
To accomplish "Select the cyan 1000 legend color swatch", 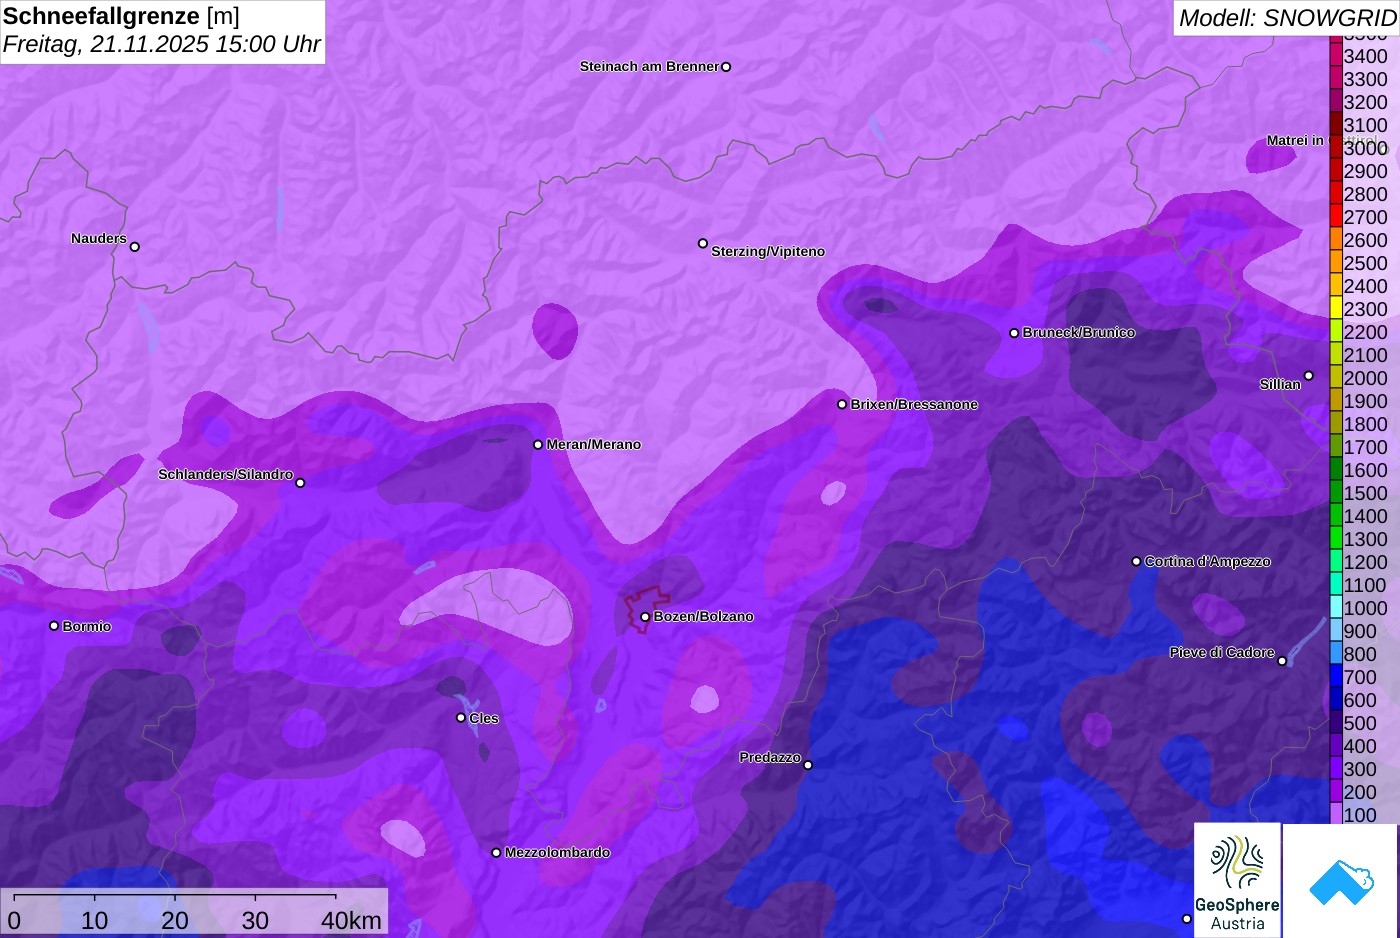I will 1335,607.
